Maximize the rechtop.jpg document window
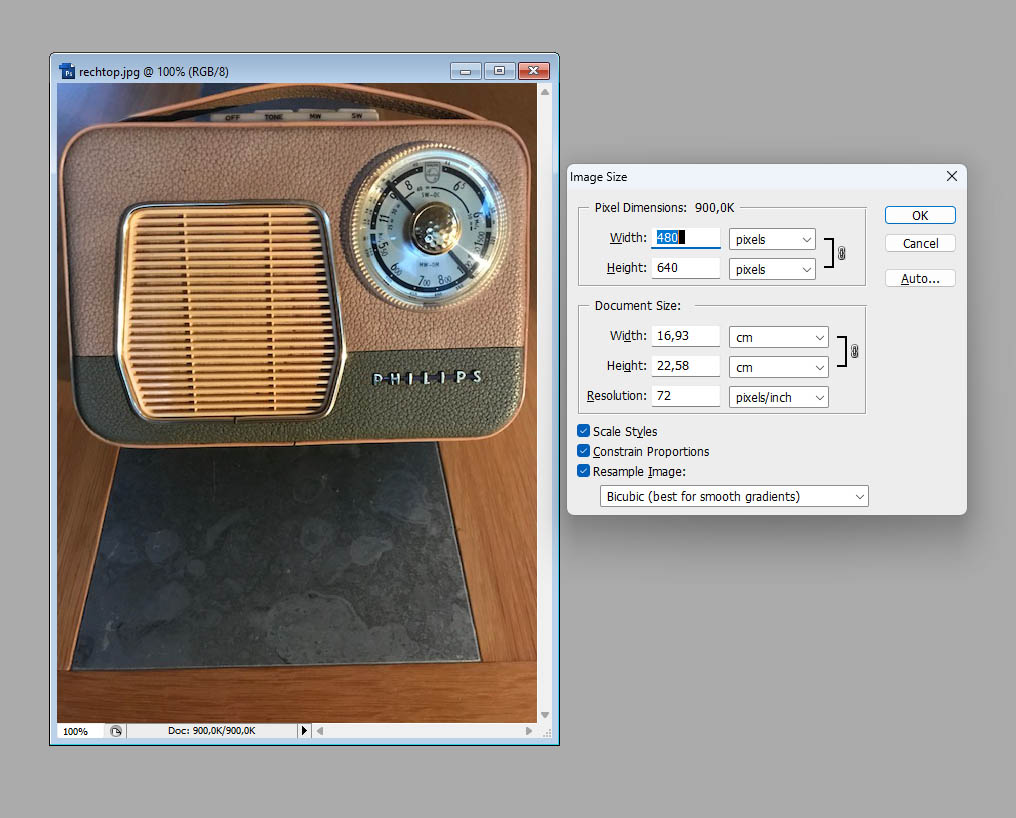 pos(499,71)
